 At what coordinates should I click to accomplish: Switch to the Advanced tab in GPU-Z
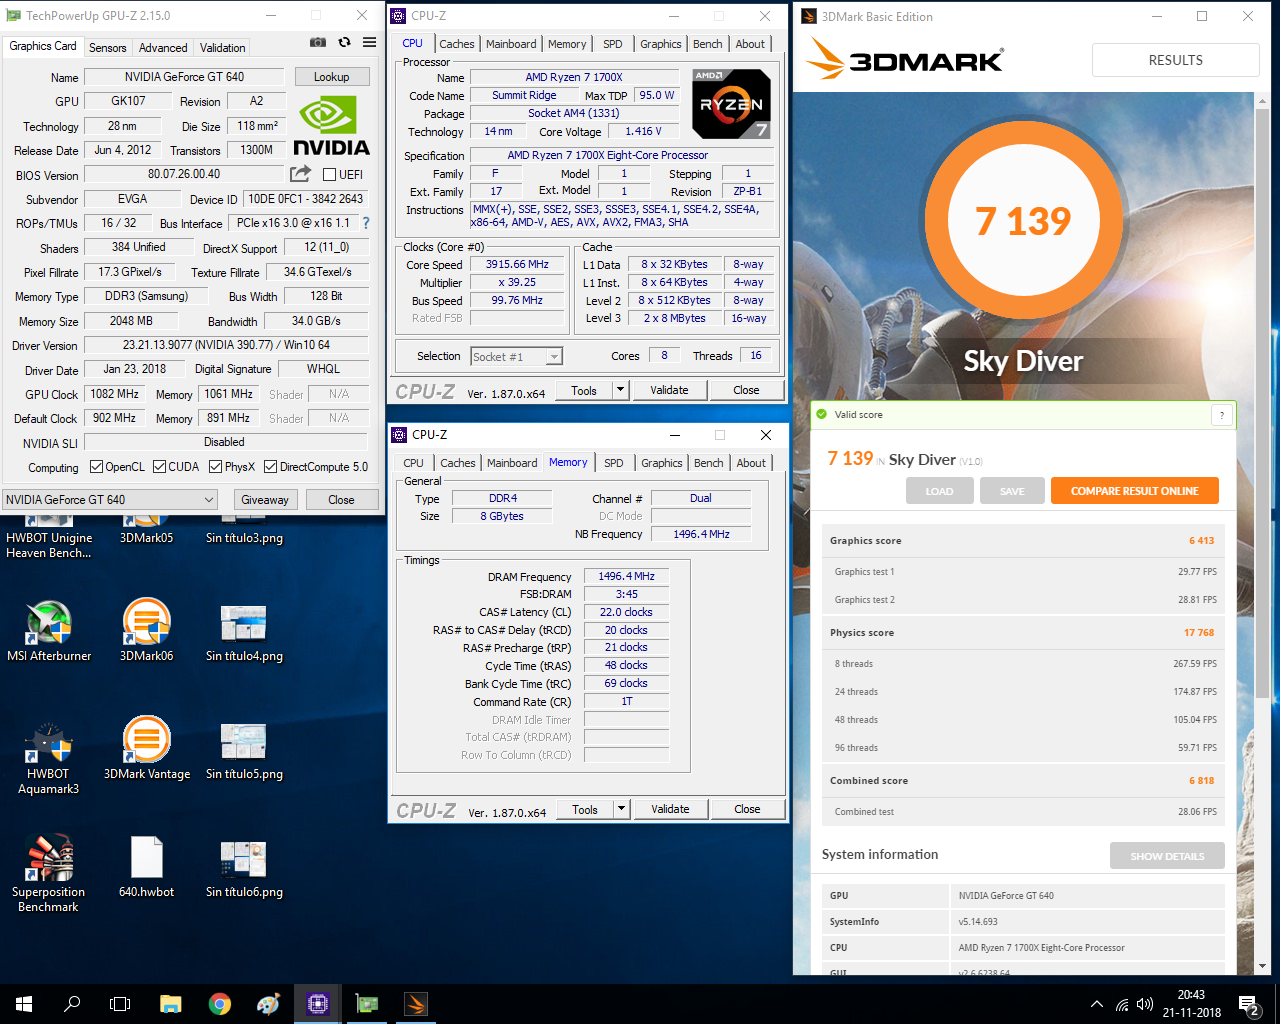163,47
